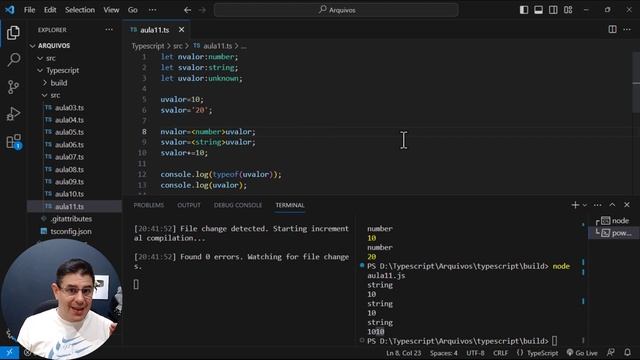Click the editor minimap scrollbar

636,82
